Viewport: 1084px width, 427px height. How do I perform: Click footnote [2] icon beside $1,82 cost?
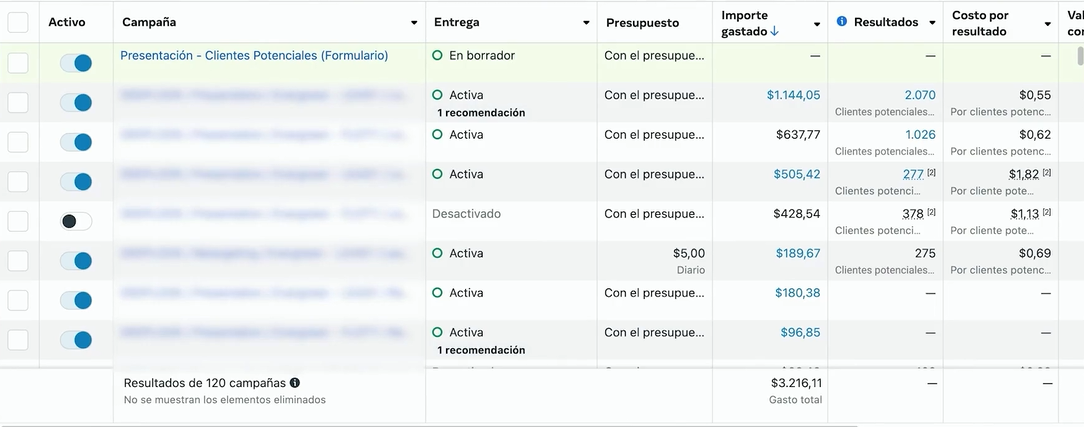[x=1047, y=173]
